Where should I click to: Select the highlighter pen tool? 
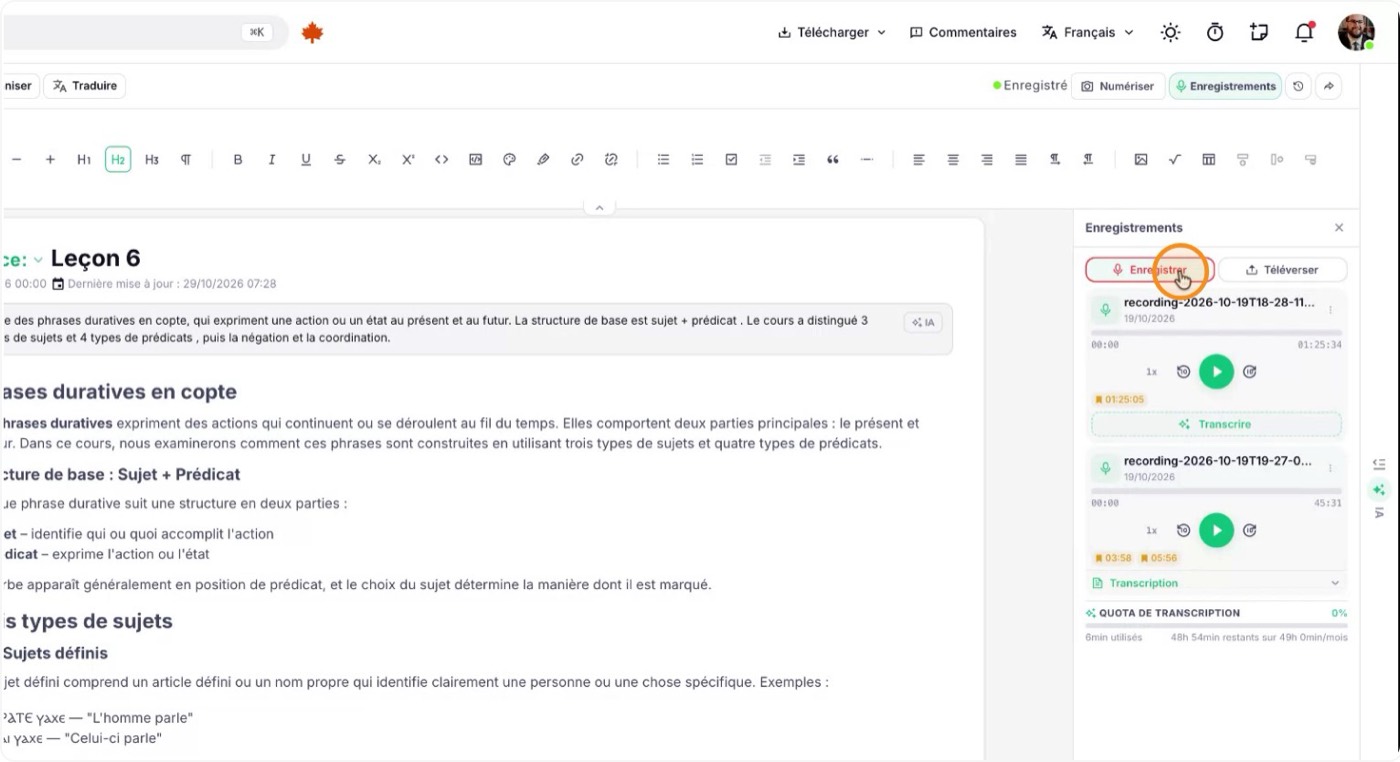click(x=543, y=159)
